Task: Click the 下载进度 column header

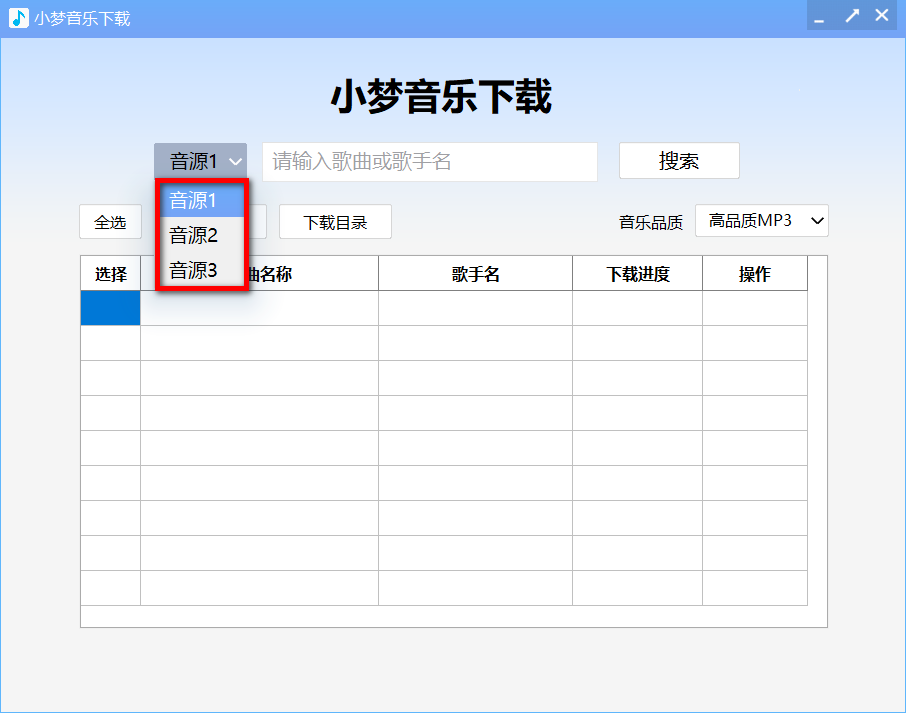Action: click(637, 273)
